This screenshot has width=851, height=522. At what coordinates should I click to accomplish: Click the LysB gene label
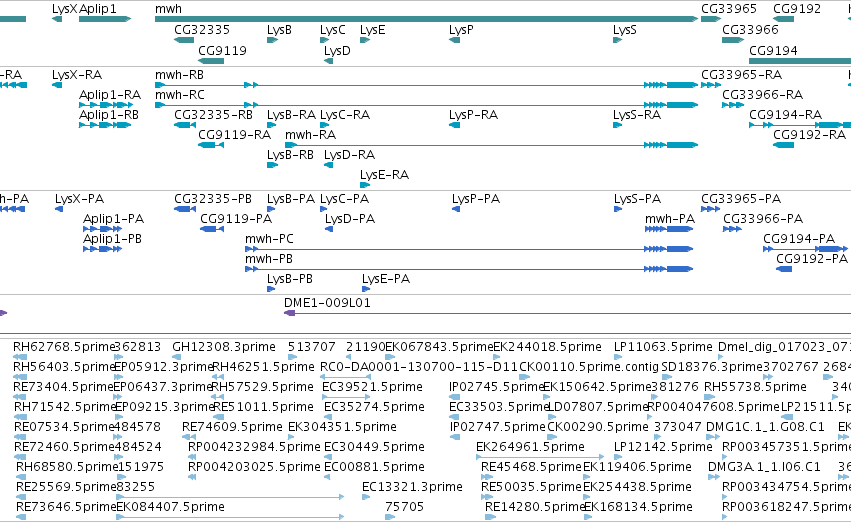click(279, 30)
